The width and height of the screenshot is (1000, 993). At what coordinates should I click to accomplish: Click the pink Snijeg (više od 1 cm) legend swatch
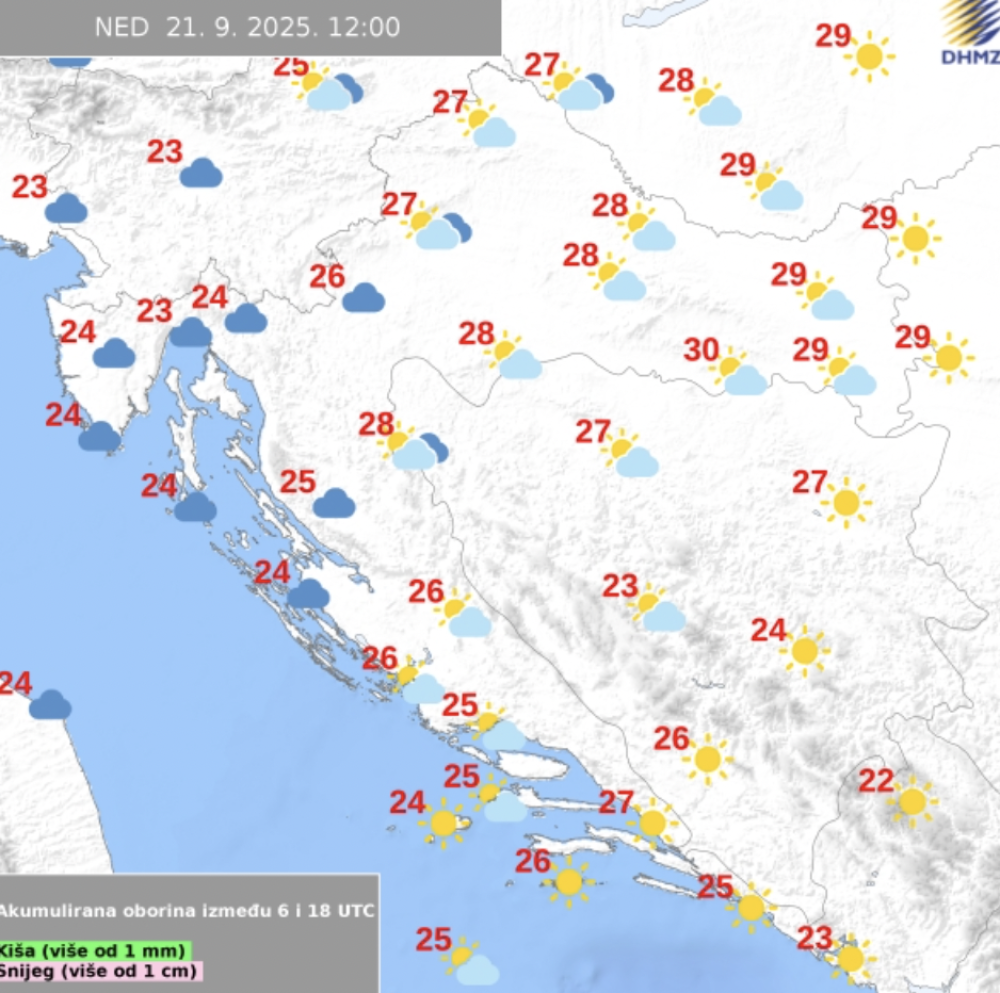coord(100,971)
